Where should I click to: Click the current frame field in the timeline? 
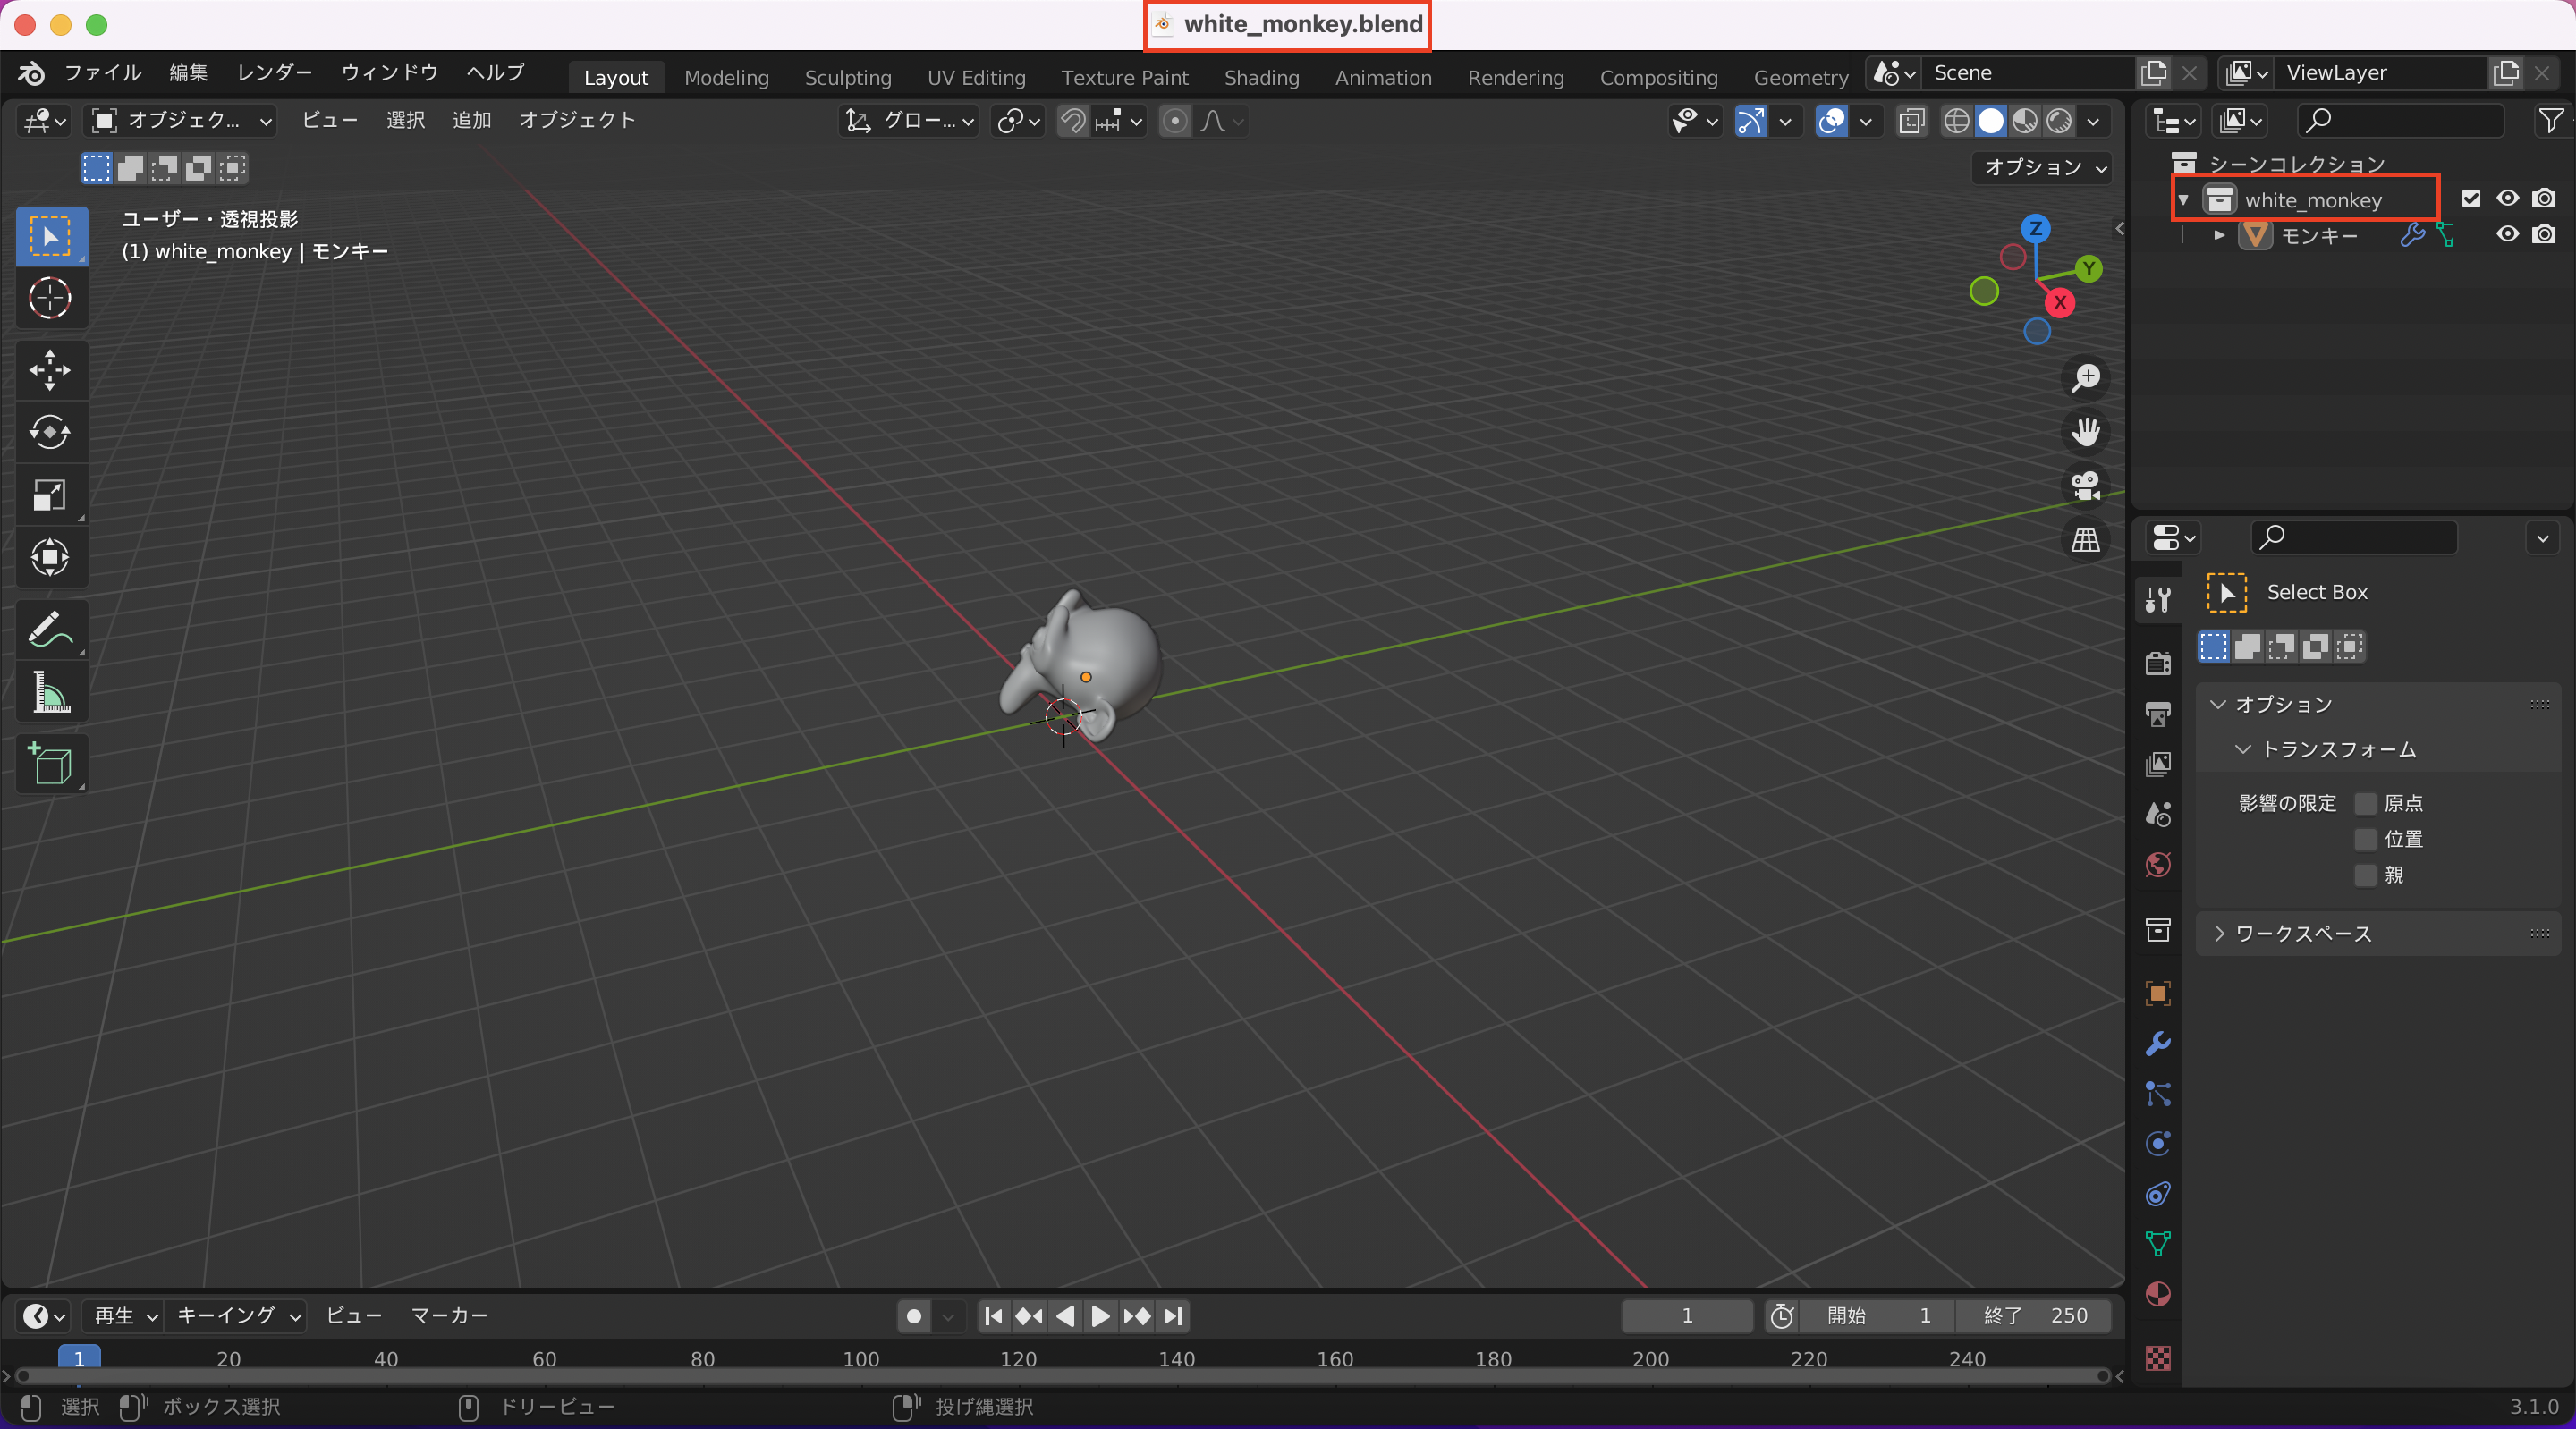(1686, 1317)
